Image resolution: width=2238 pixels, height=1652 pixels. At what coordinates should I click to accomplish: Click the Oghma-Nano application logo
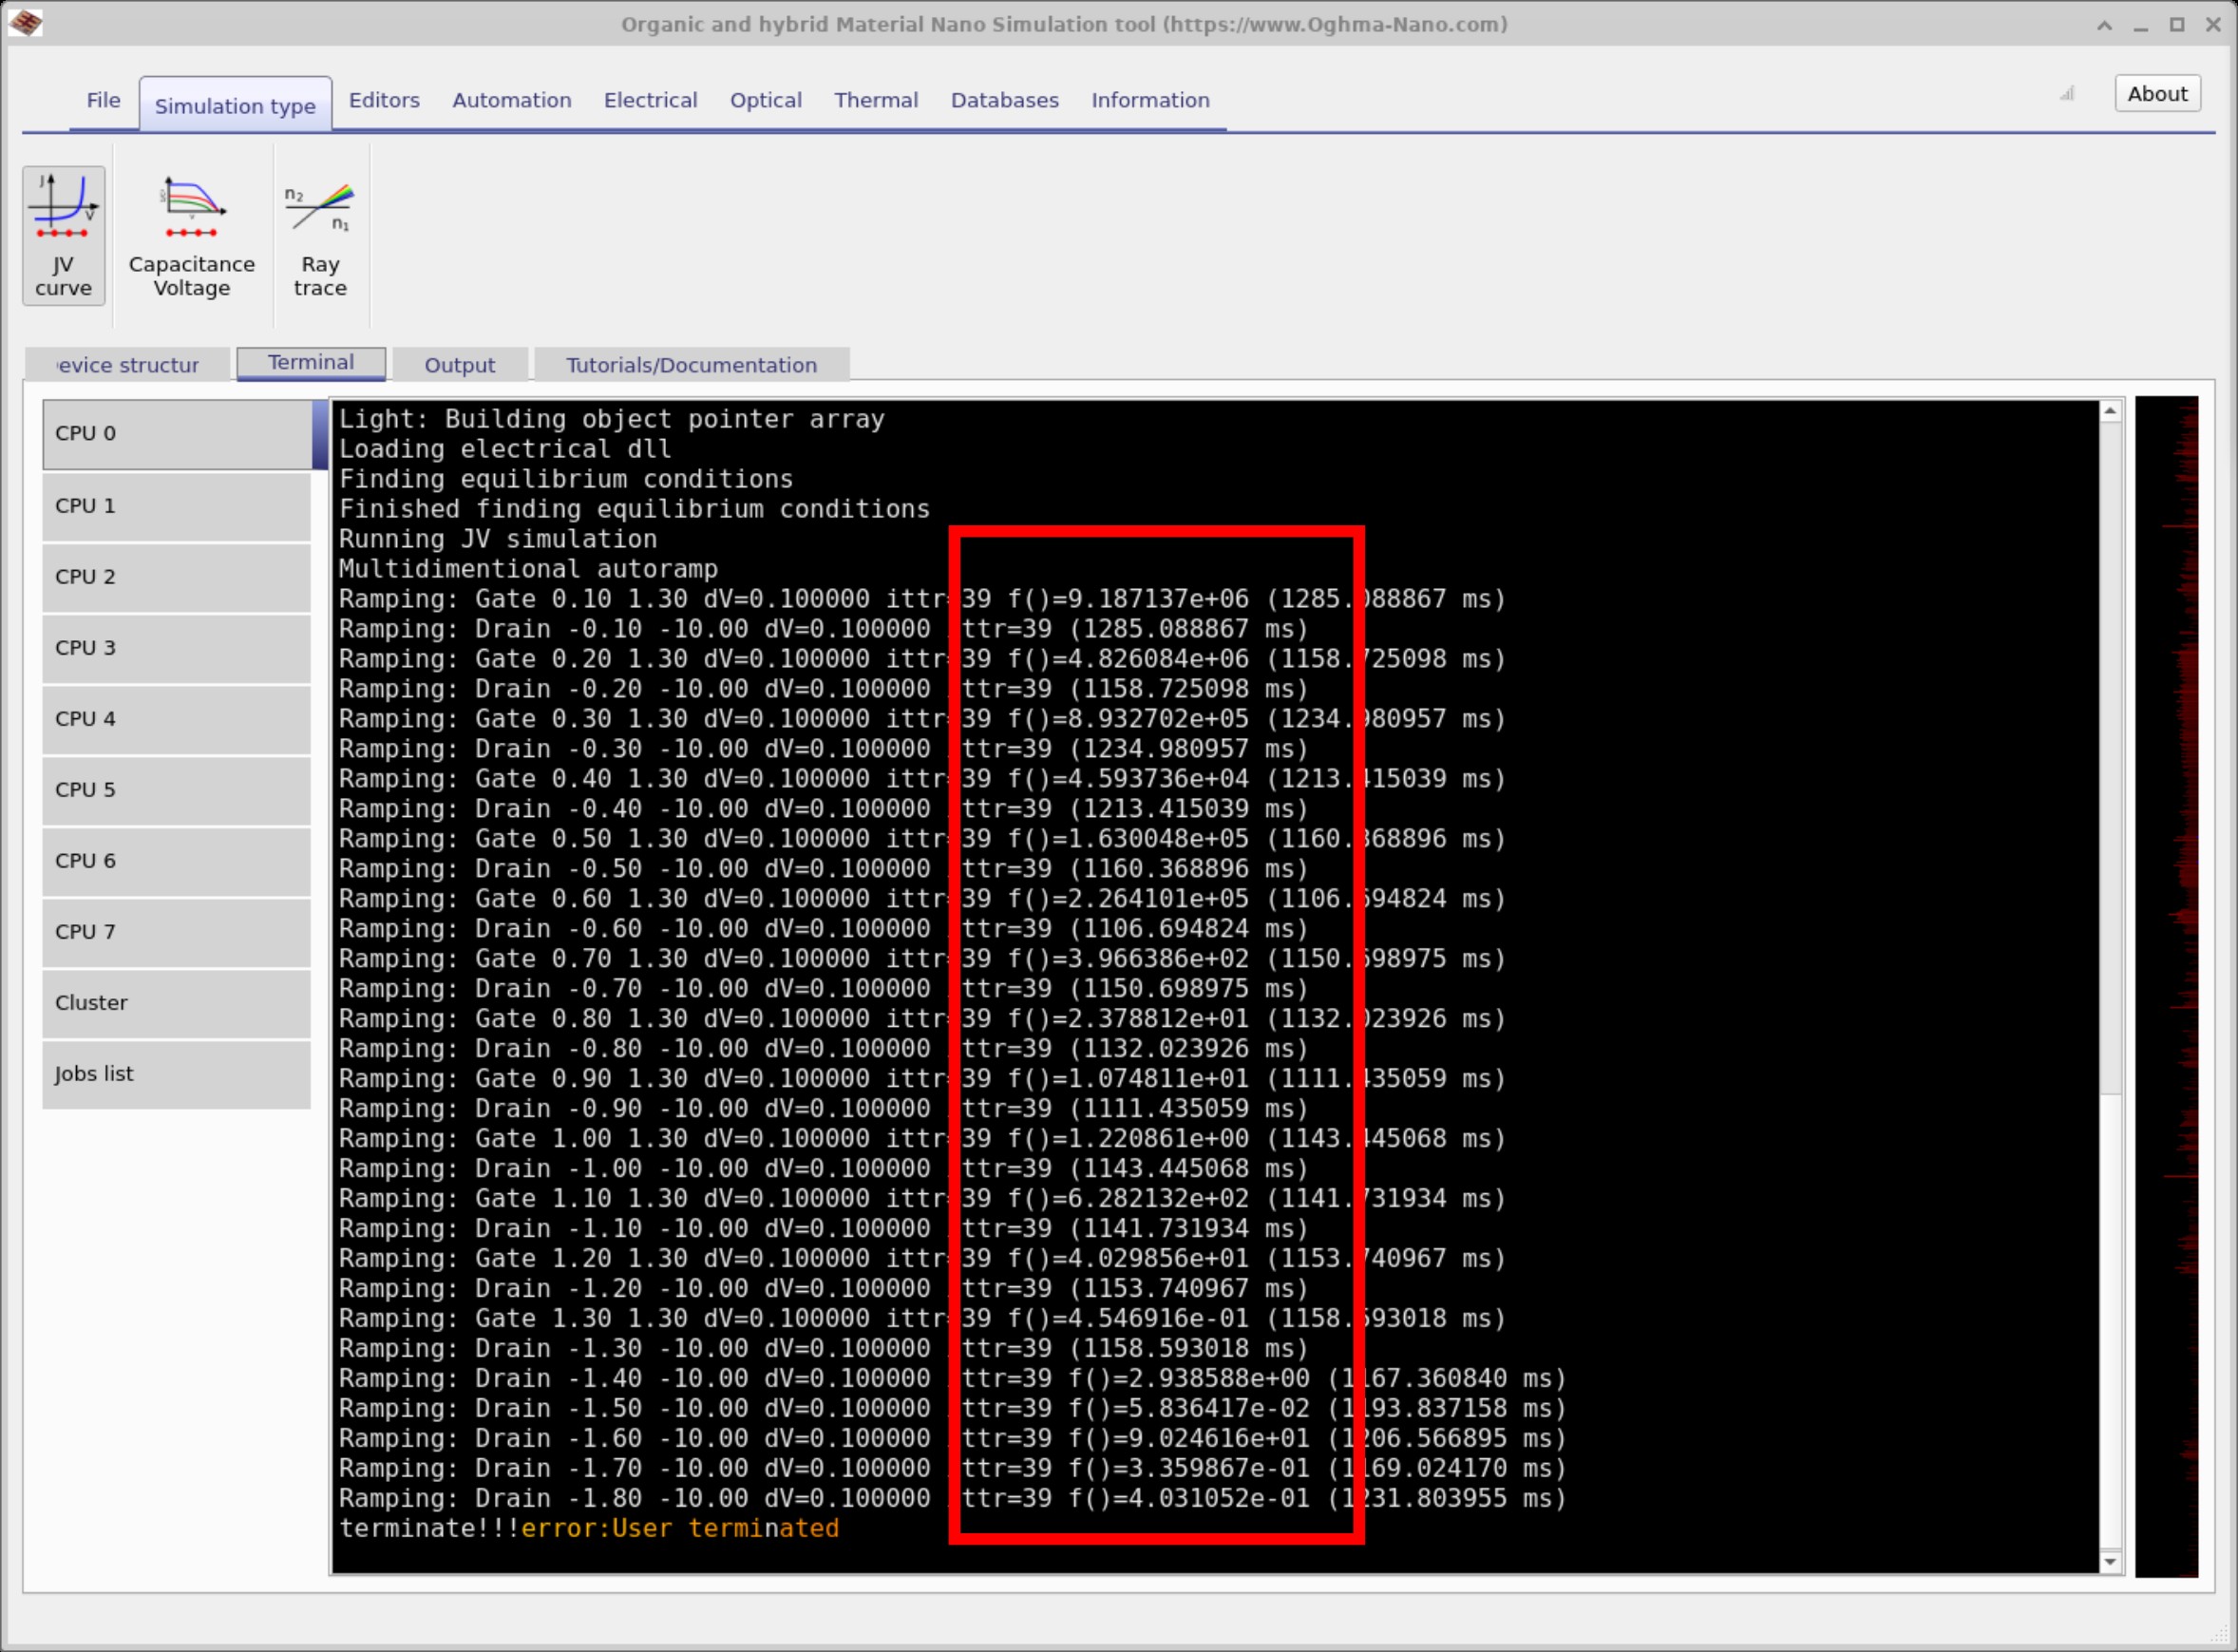click(26, 23)
